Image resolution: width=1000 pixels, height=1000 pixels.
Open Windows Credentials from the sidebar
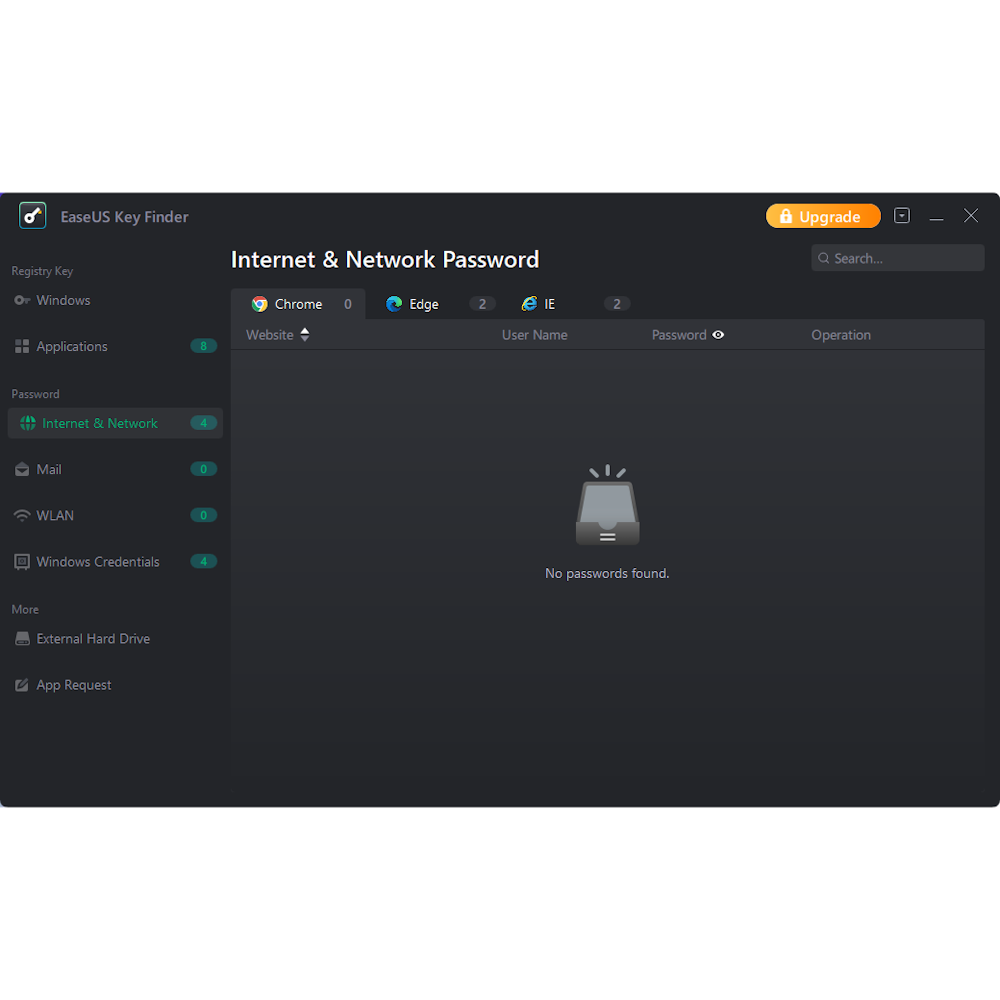tap(97, 561)
